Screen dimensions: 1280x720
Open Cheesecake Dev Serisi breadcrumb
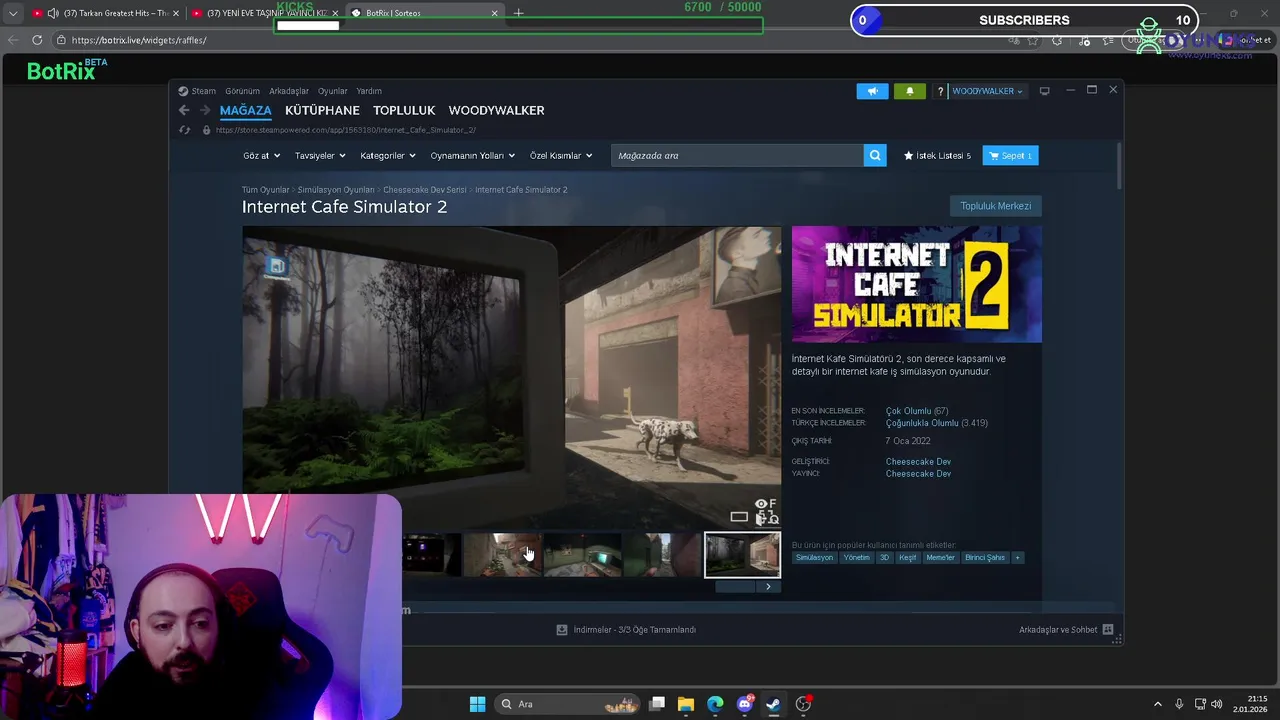point(425,190)
